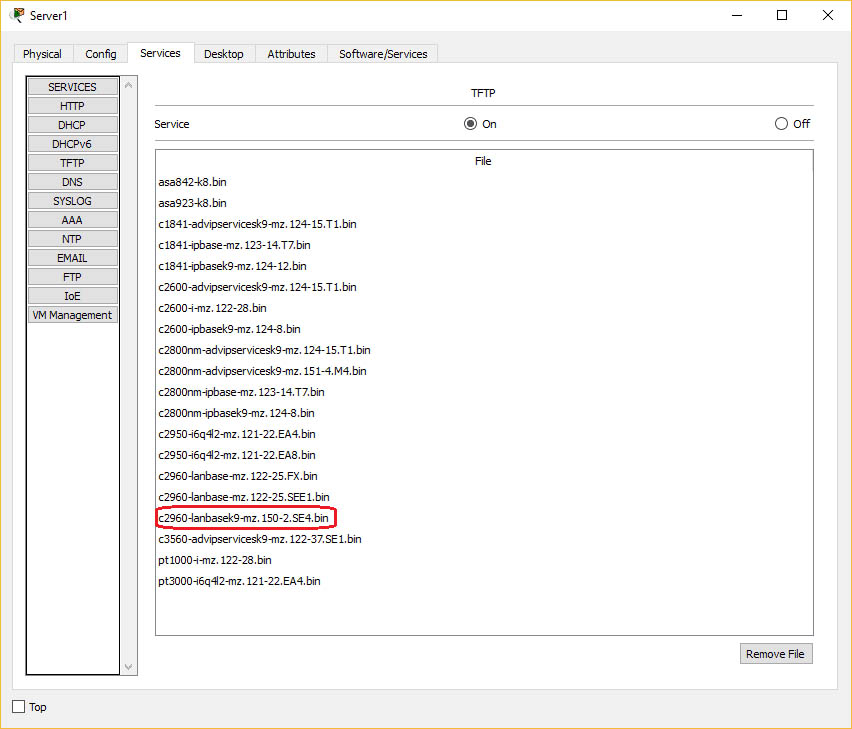
Task: Click the Server1 window title icon
Action: tap(17, 15)
